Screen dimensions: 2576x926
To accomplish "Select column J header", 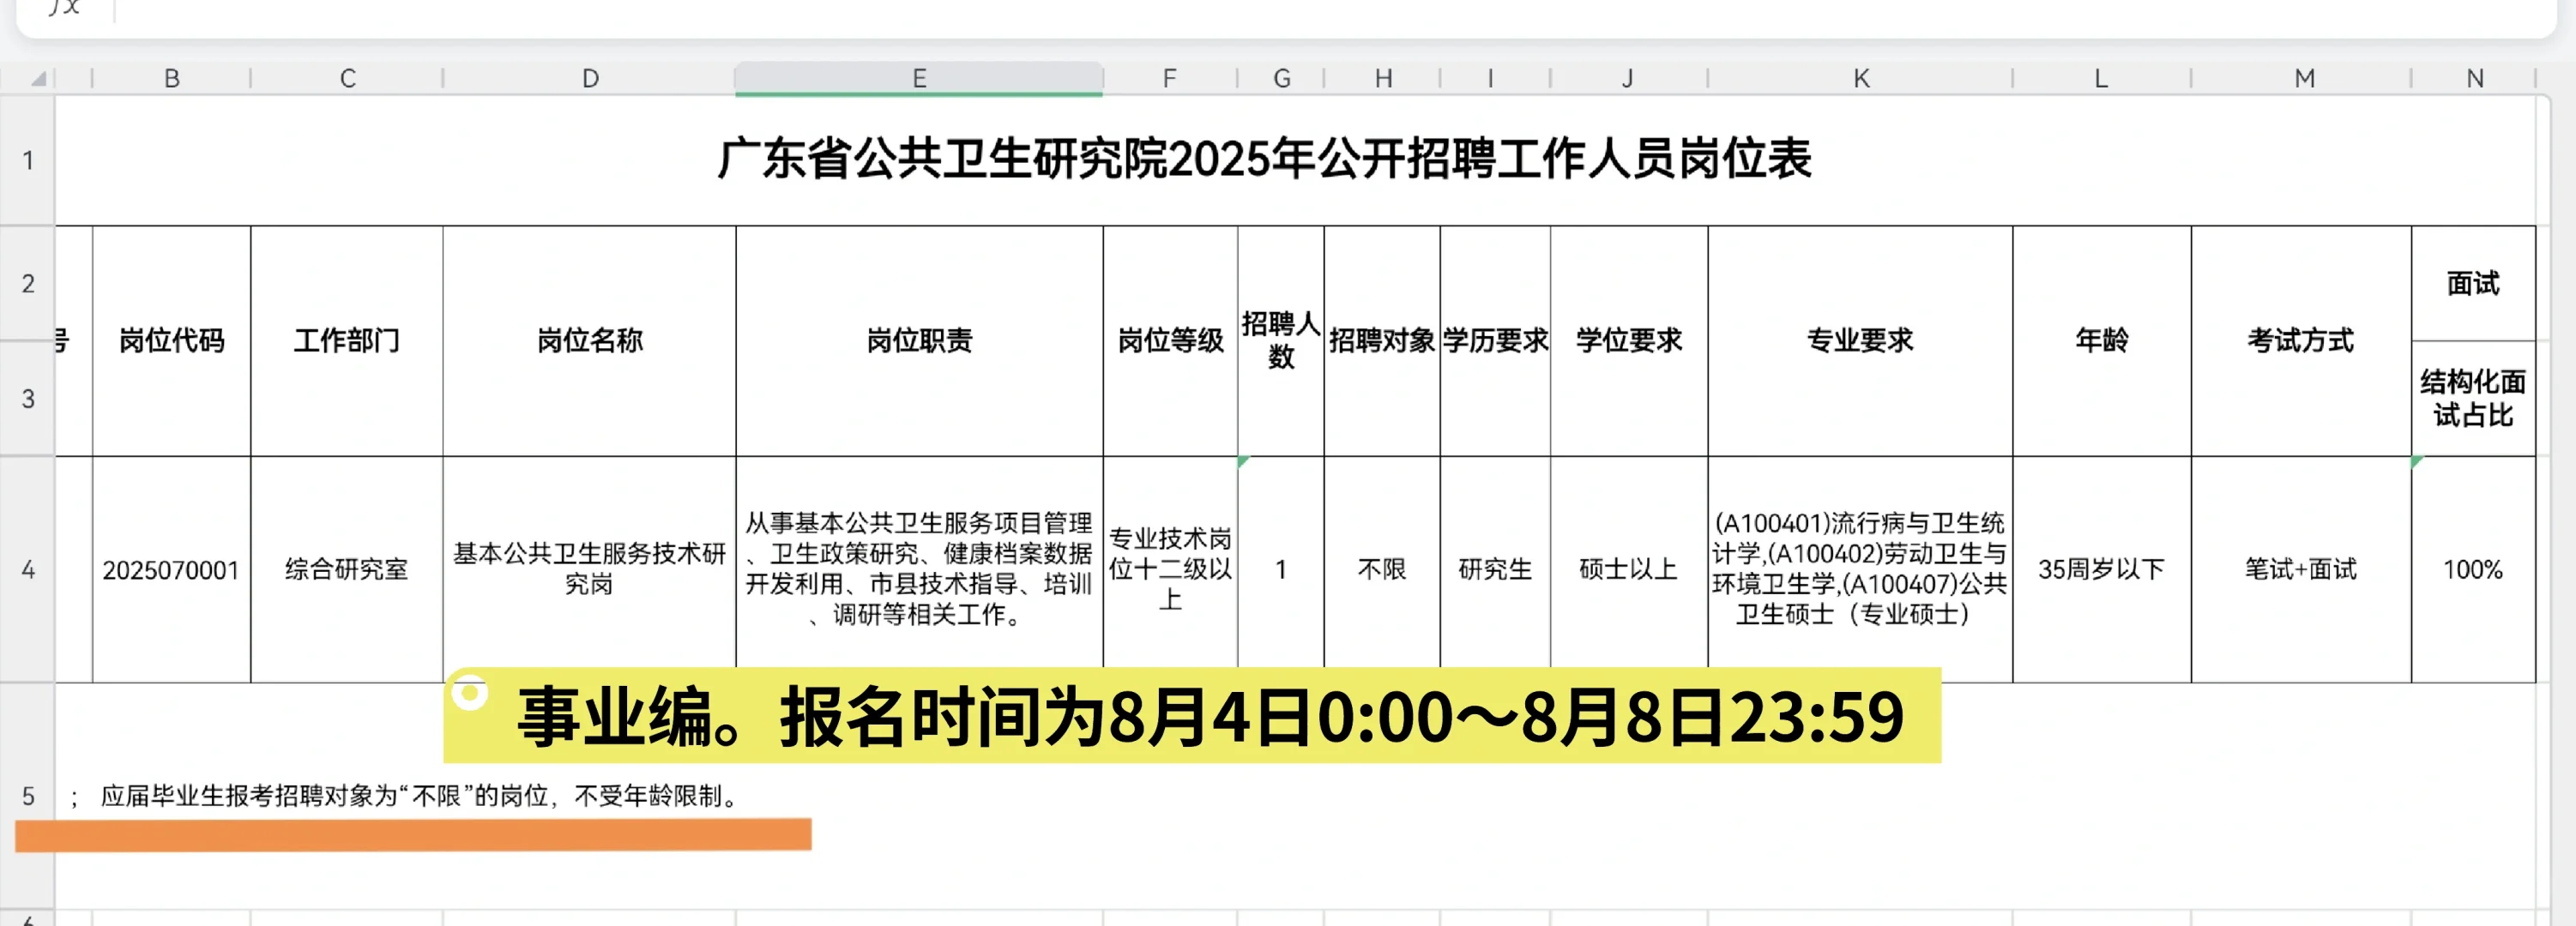I will pos(1629,78).
